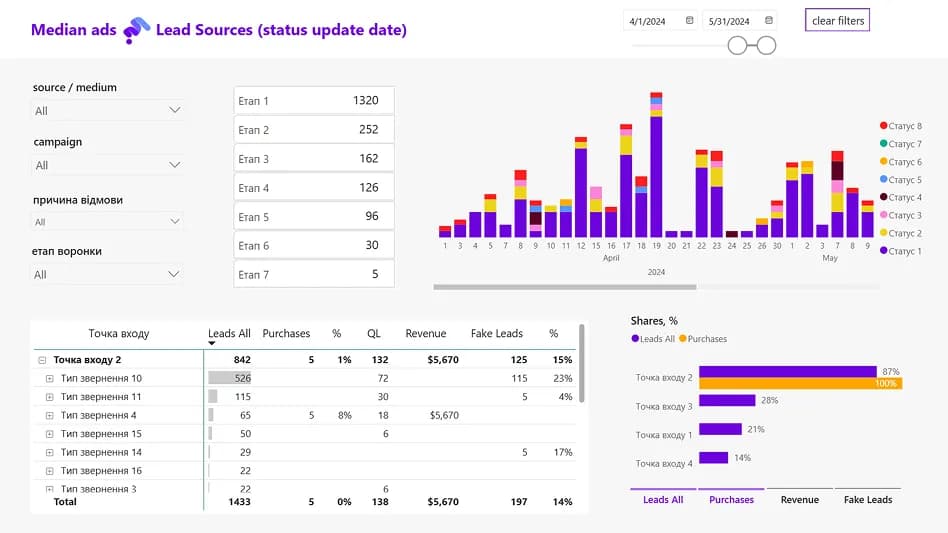This screenshot has width=948, height=533.
Task: Open the end date calendar picker icon
Action: pyautogui.click(x=769, y=20)
